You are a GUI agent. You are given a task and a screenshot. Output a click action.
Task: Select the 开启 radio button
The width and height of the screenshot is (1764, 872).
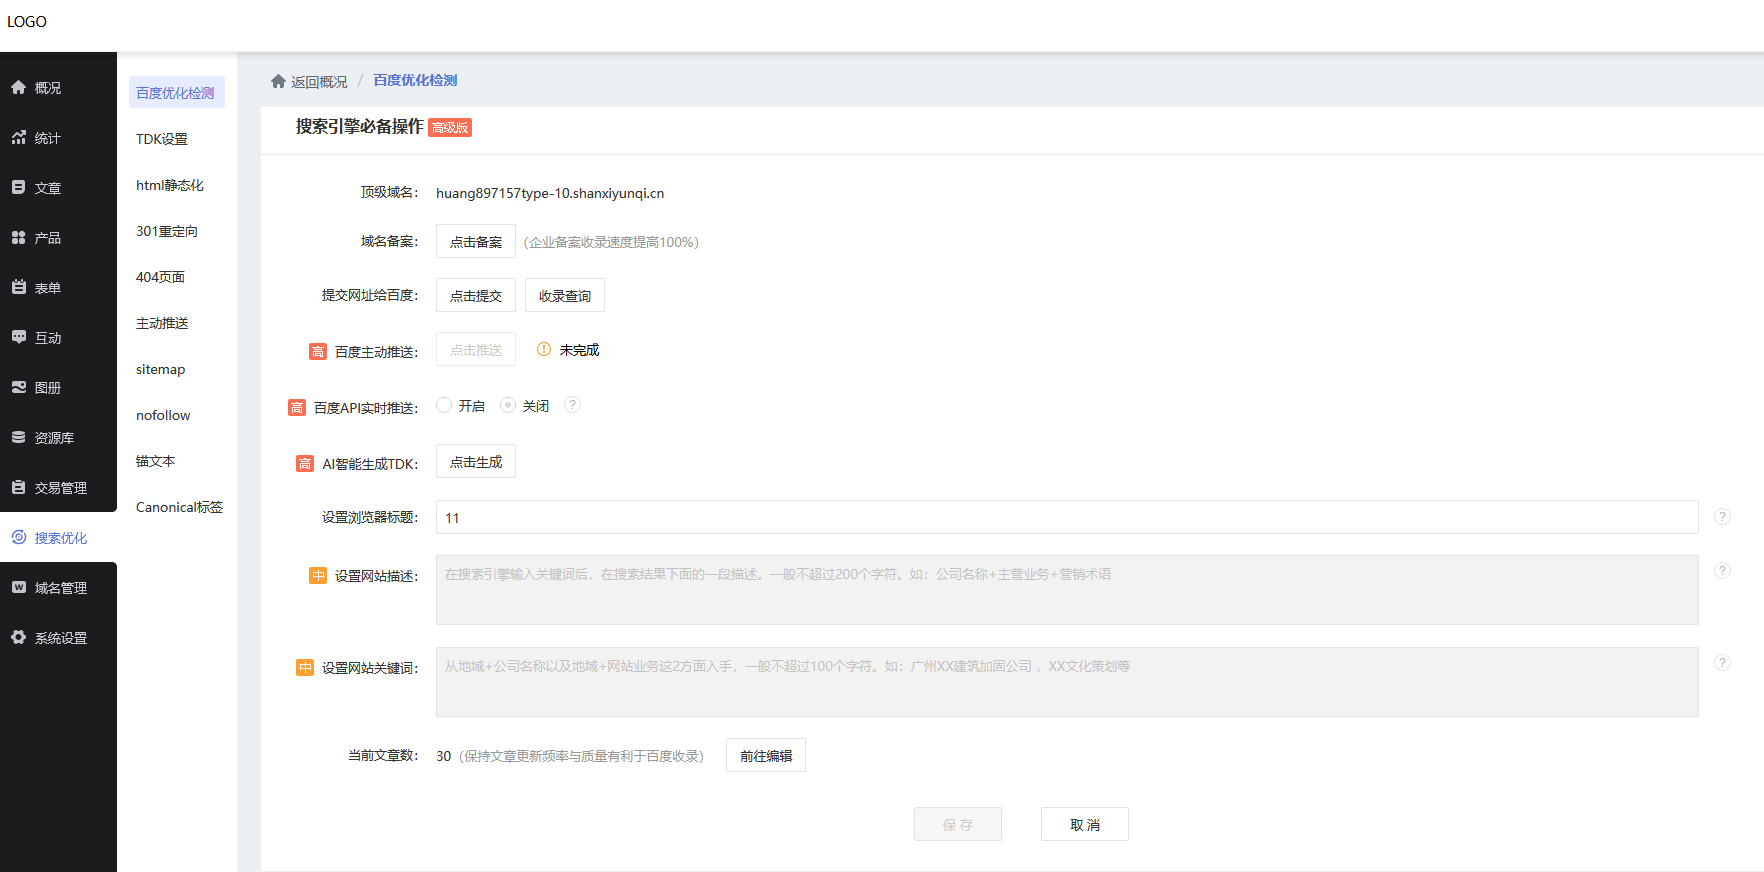[x=444, y=405]
